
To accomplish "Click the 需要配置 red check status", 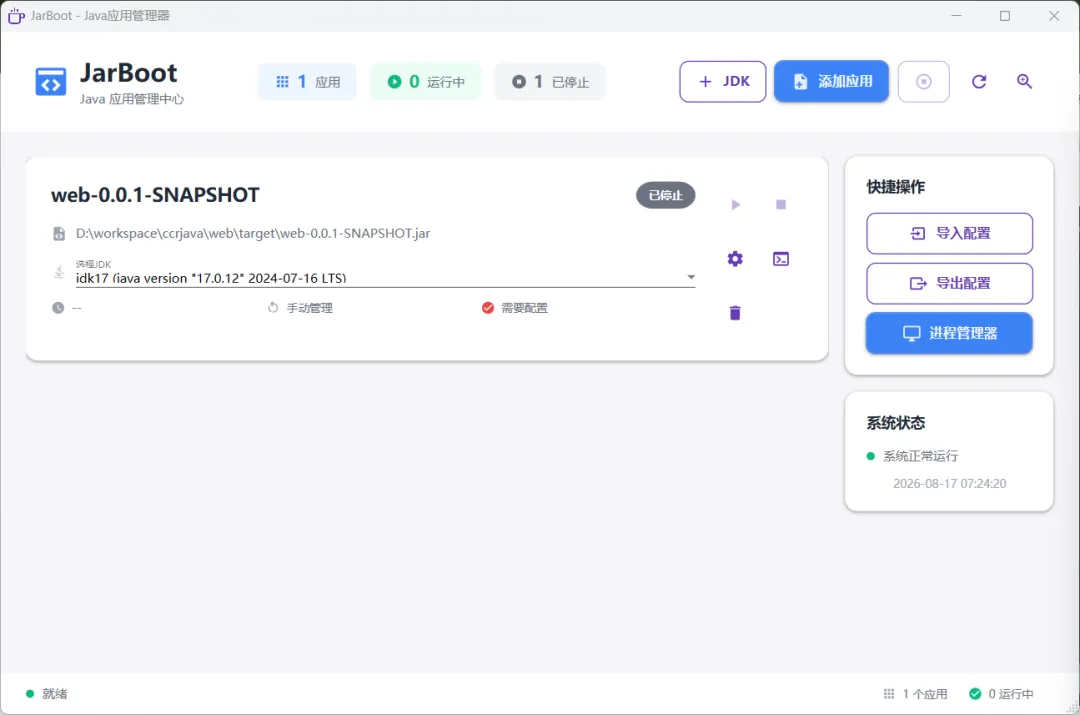I will 515,308.
